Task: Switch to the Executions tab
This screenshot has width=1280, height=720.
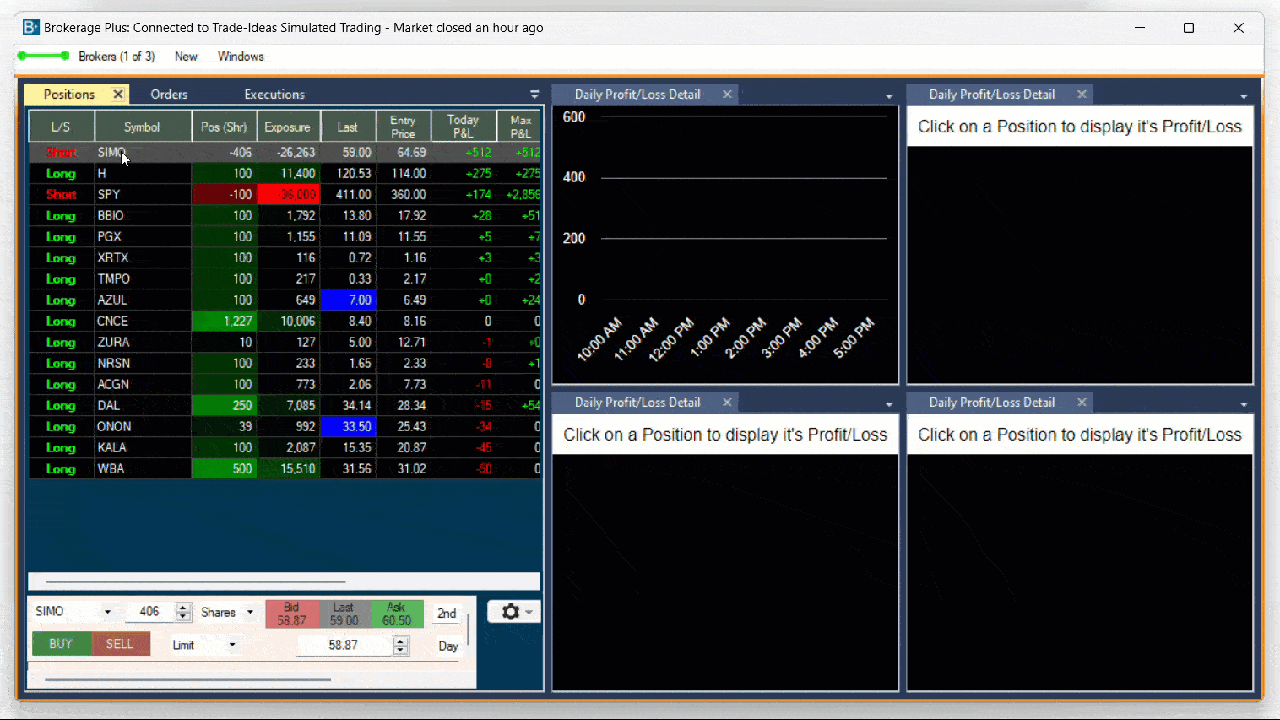Action: click(274, 94)
